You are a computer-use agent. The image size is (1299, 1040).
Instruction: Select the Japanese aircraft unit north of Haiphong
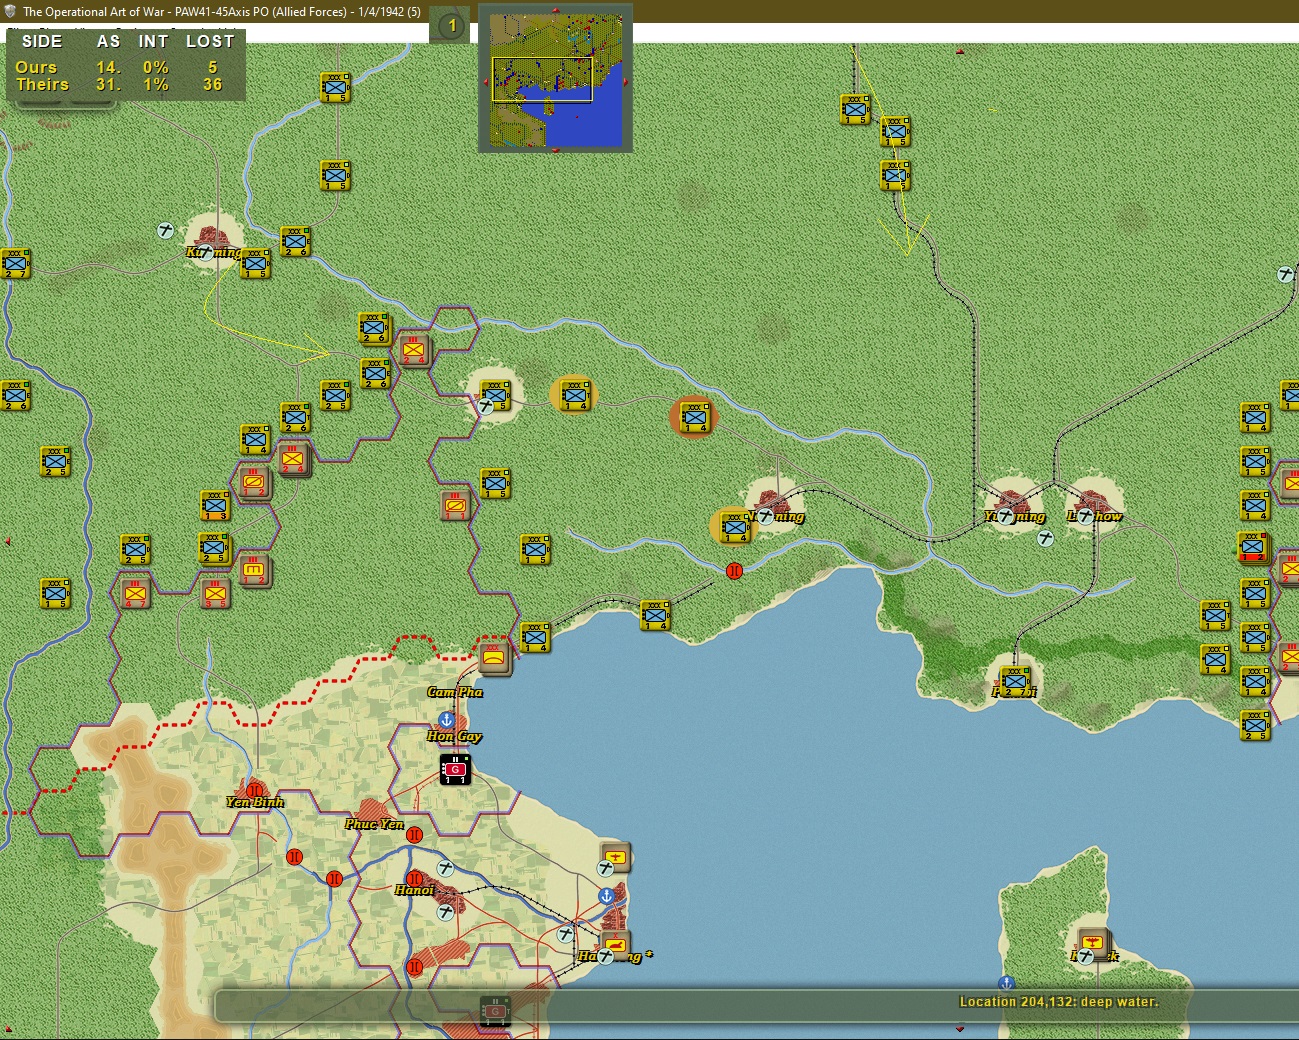[616, 857]
